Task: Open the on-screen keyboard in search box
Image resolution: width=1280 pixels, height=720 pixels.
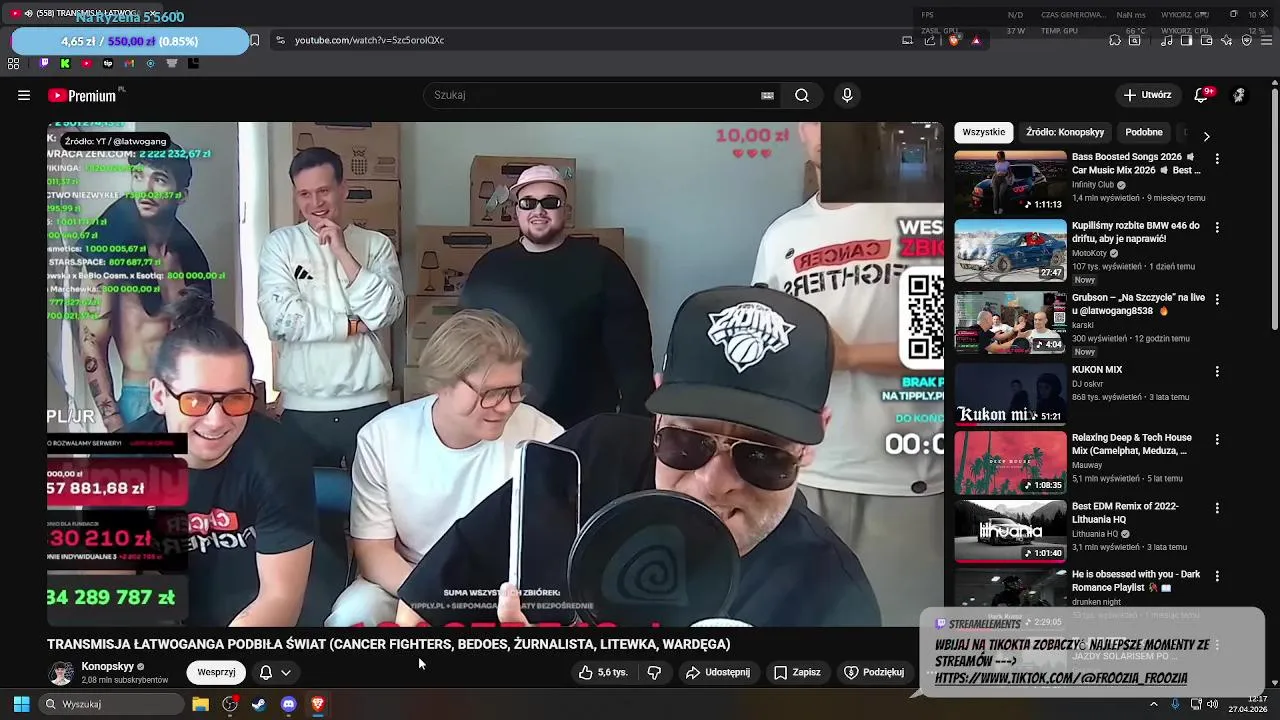Action: [x=767, y=95]
